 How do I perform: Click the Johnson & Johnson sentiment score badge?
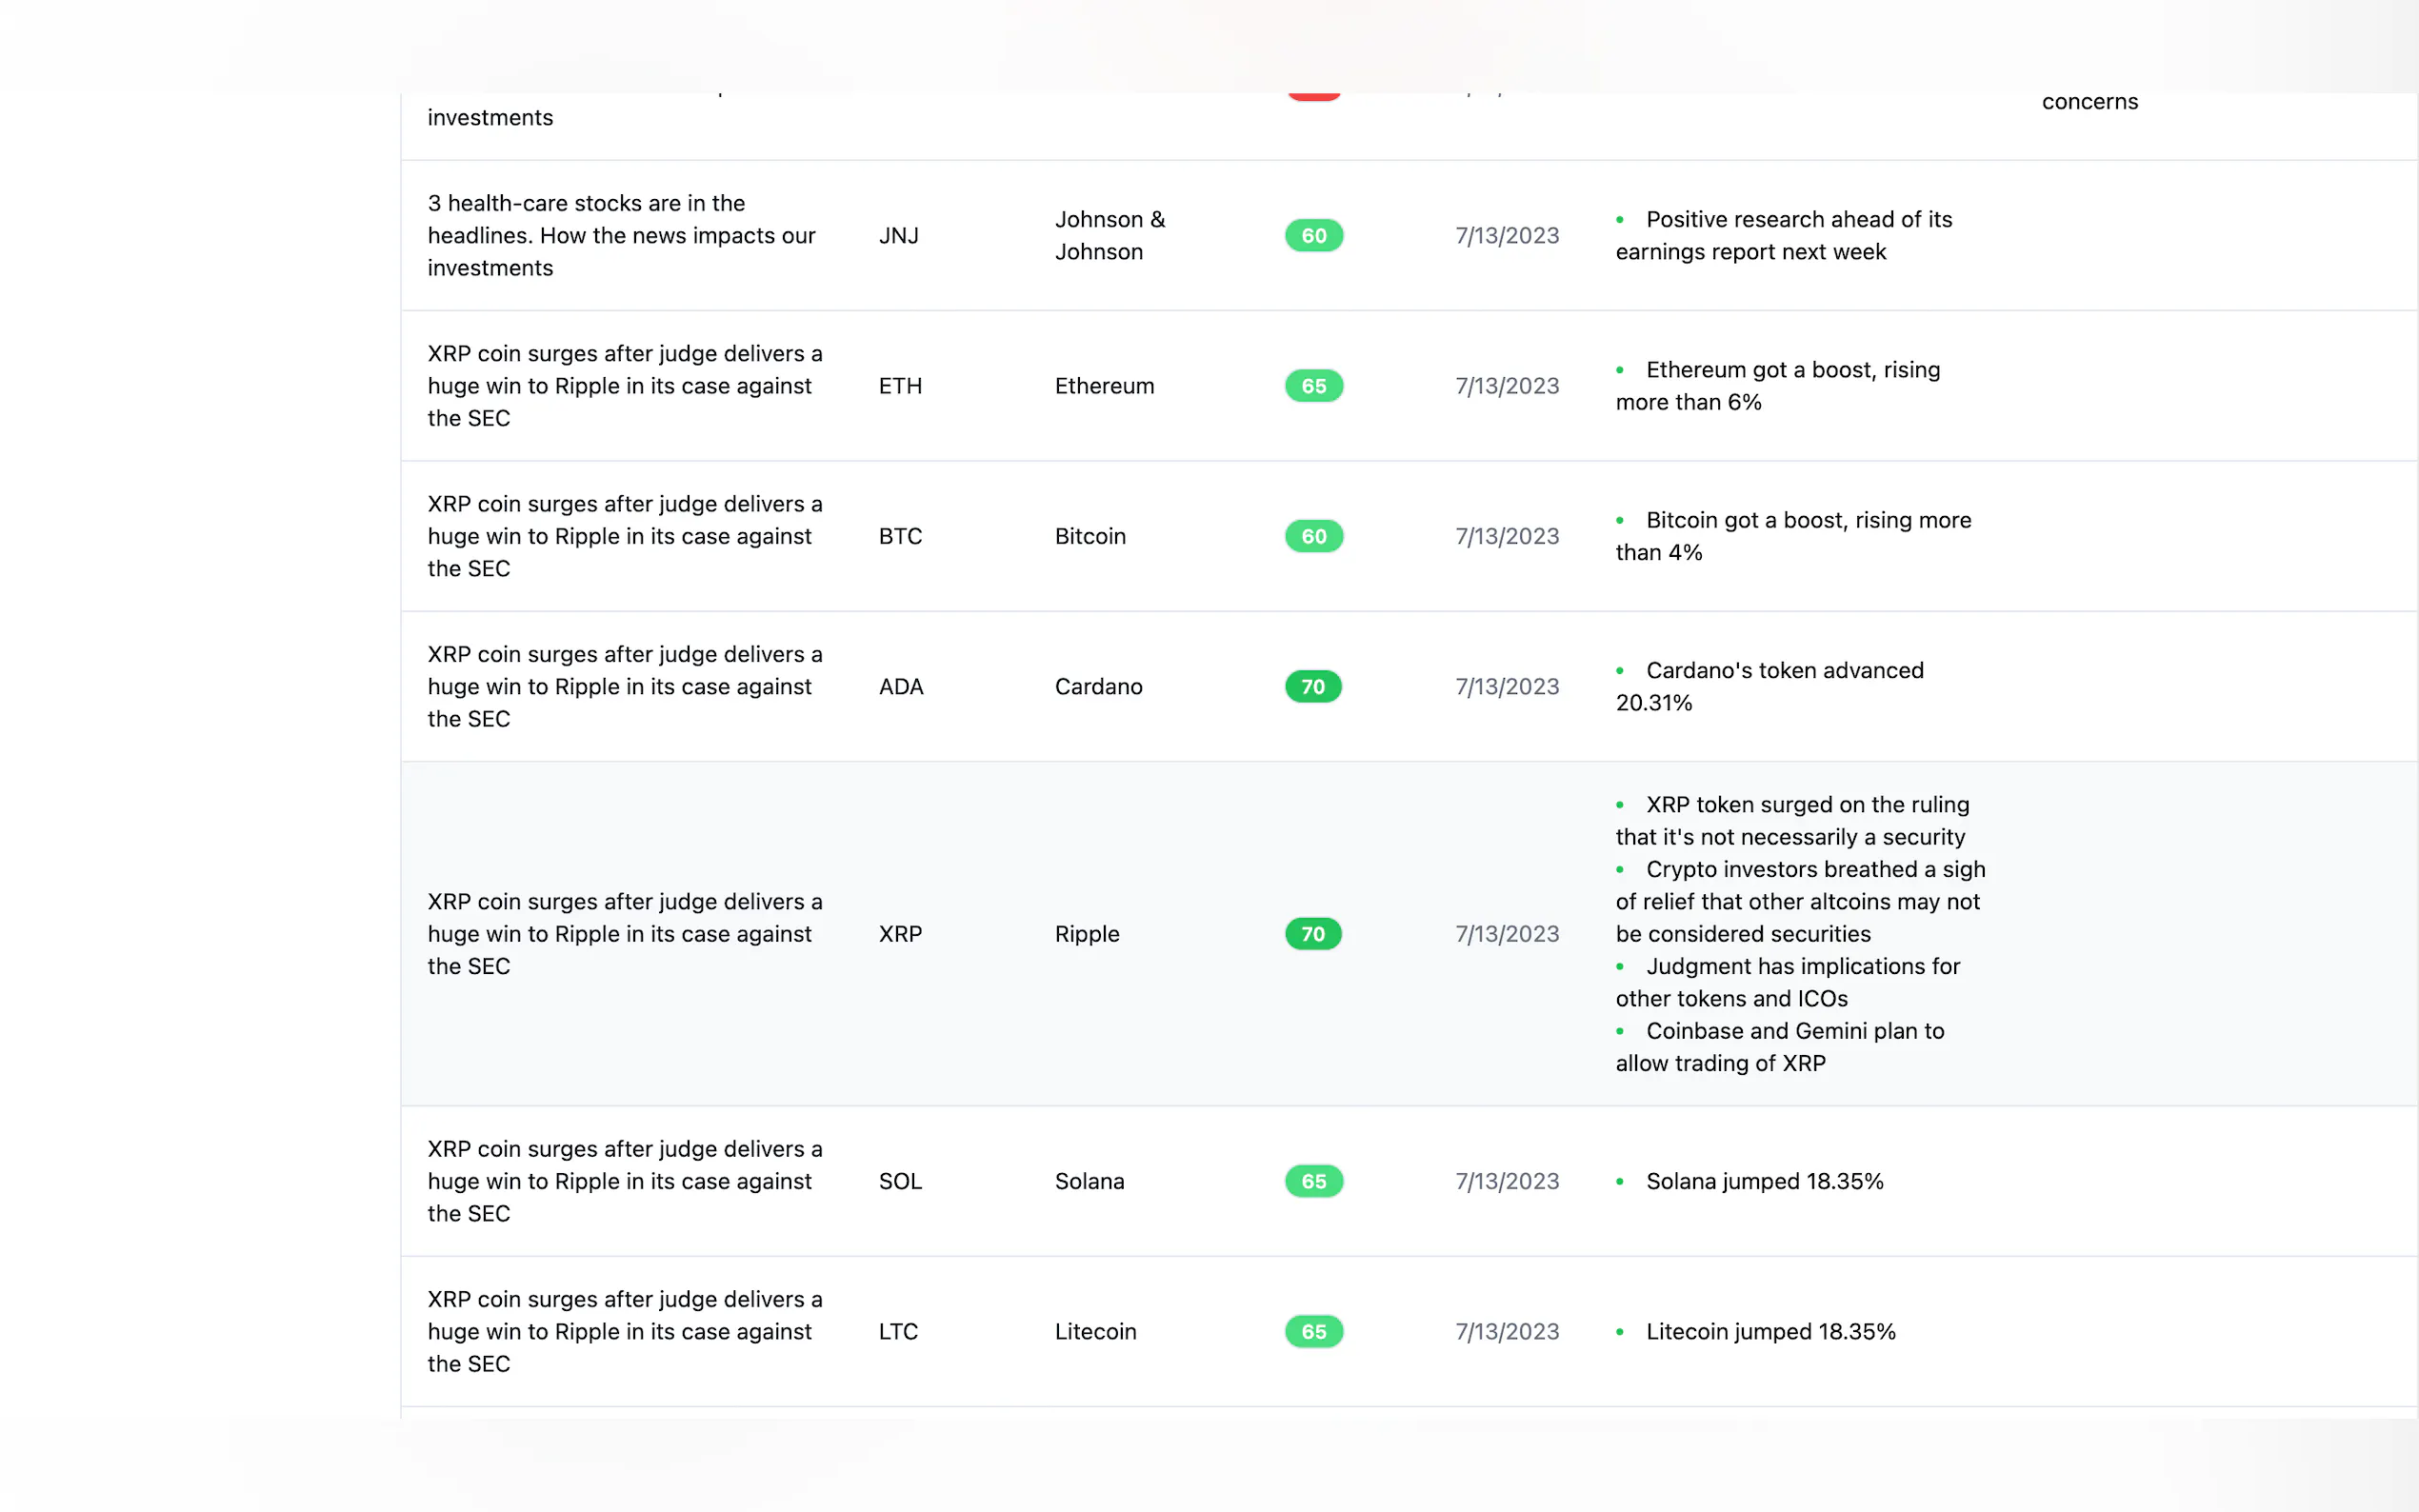pyautogui.click(x=1313, y=236)
